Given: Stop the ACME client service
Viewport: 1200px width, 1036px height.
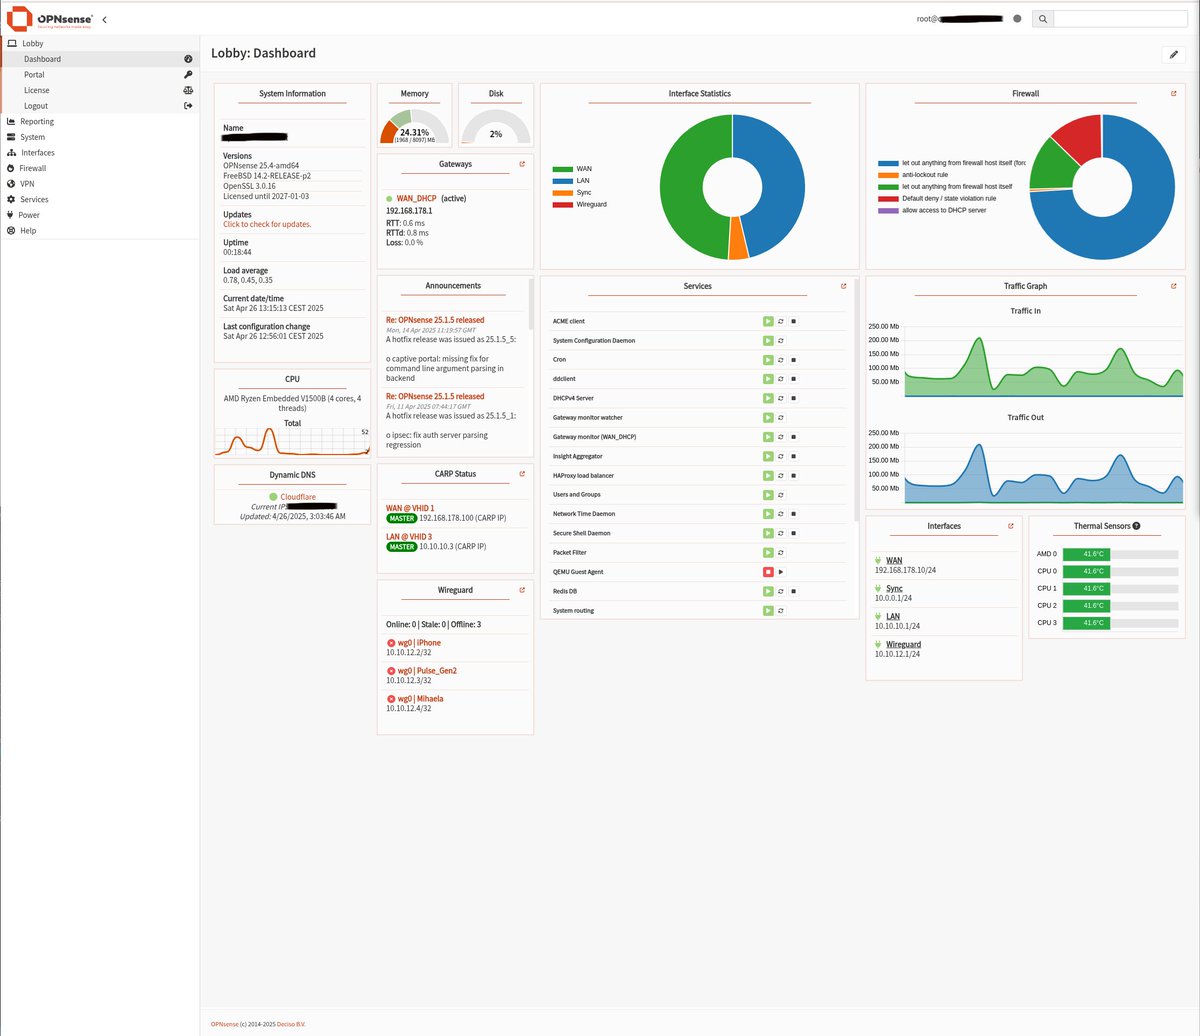Looking at the screenshot, I should pyautogui.click(x=793, y=322).
